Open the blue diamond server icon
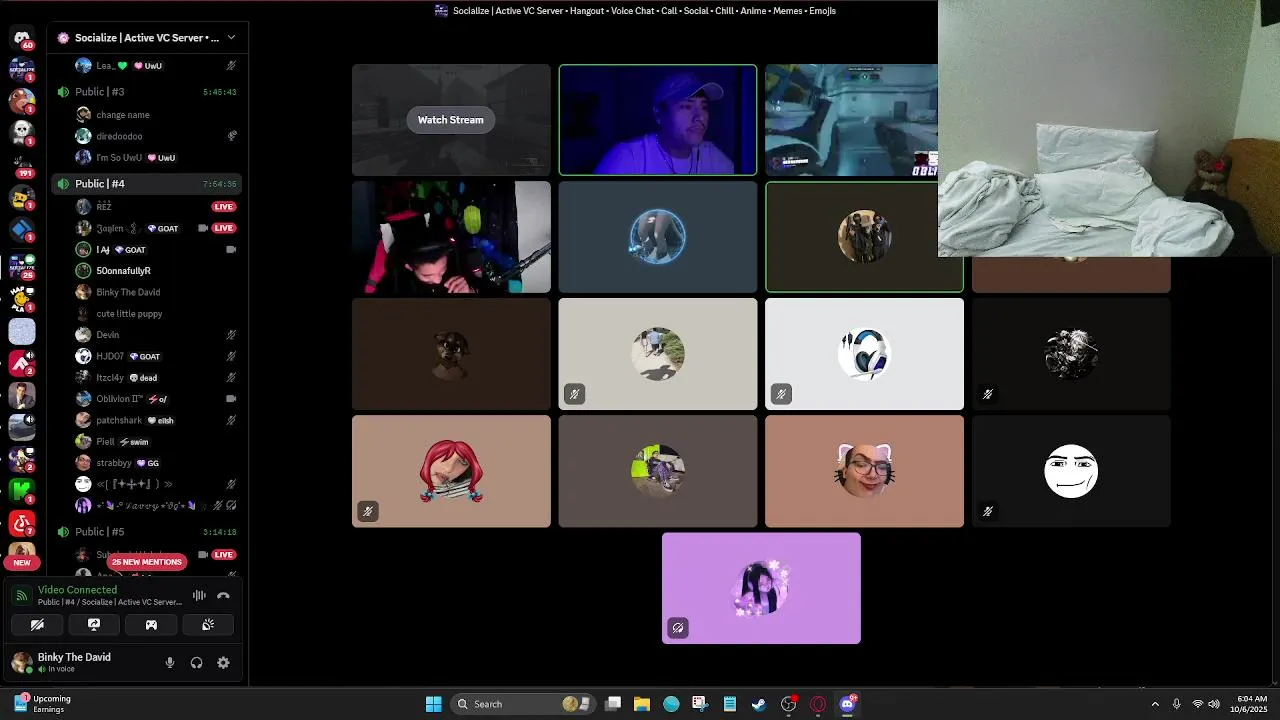 point(22,230)
